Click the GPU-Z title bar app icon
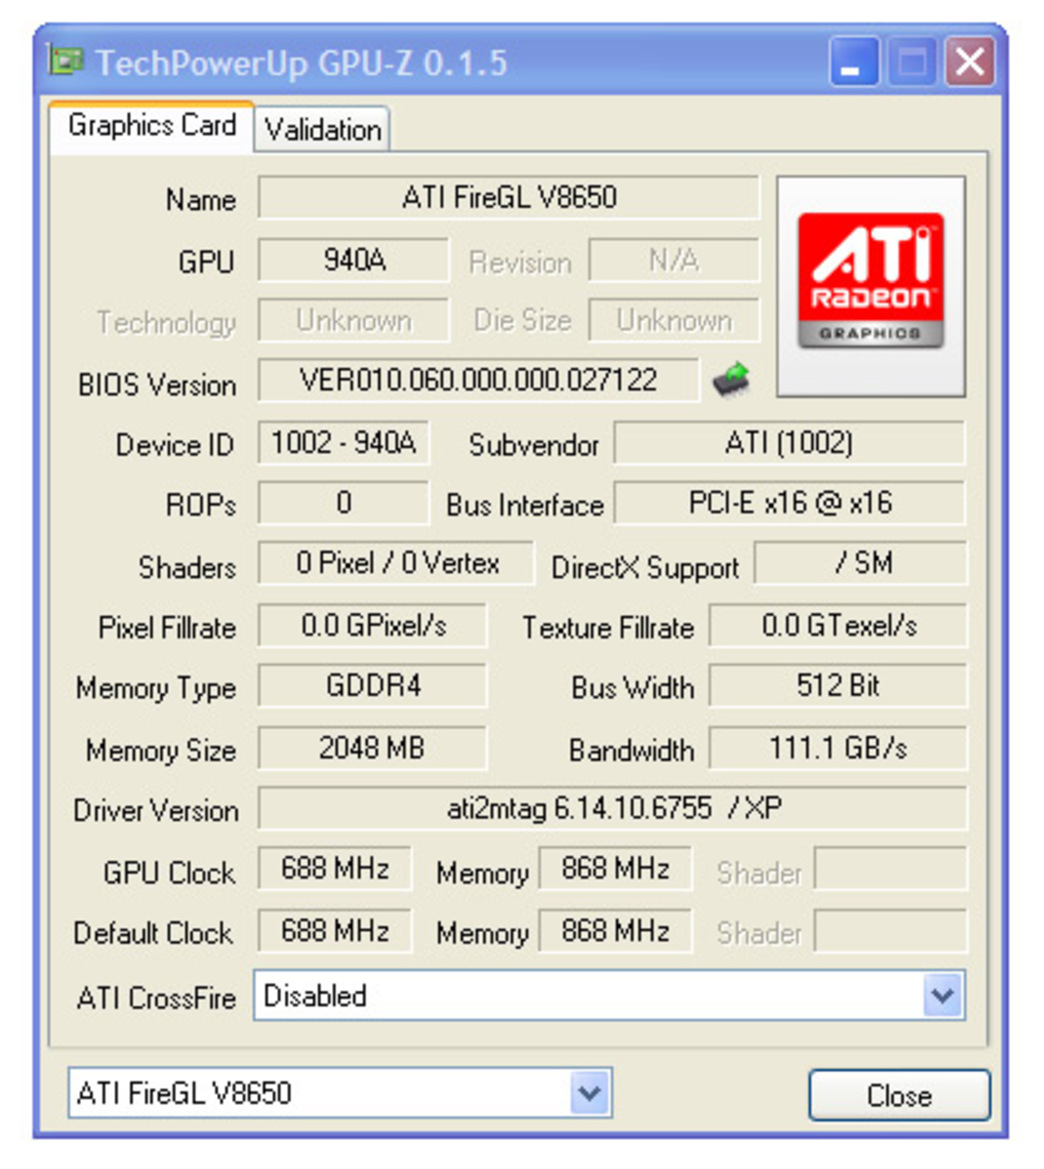The height and width of the screenshot is (1169, 1044). click(66, 61)
